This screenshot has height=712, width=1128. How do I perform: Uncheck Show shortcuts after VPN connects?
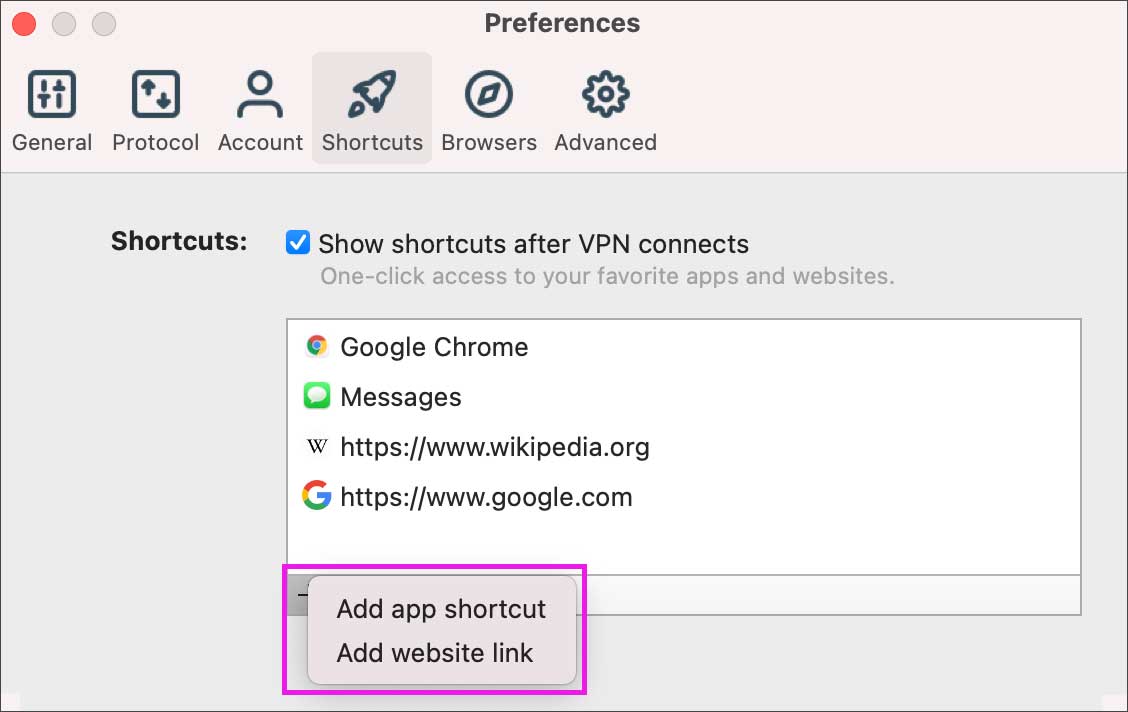tap(298, 242)
